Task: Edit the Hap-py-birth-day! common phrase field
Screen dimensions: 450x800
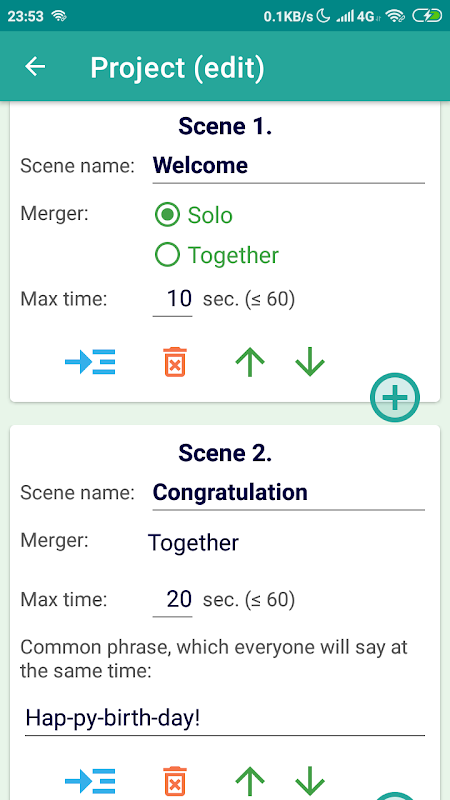Action: [x=224, y=718]
